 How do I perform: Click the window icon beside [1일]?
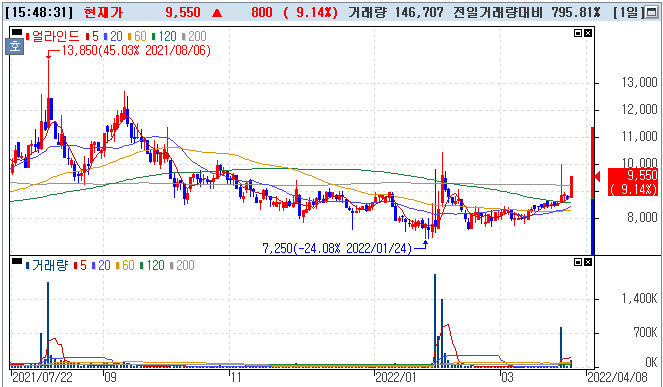click(651, 13)
